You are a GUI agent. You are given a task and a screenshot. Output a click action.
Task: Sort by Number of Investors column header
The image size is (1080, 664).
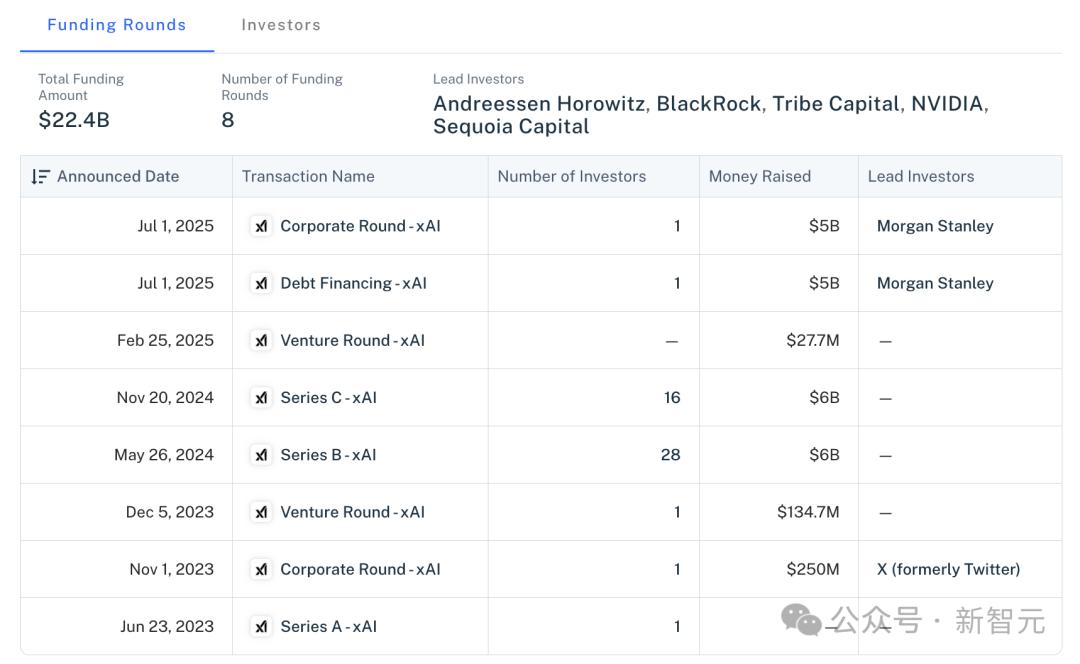click(572, 176)
